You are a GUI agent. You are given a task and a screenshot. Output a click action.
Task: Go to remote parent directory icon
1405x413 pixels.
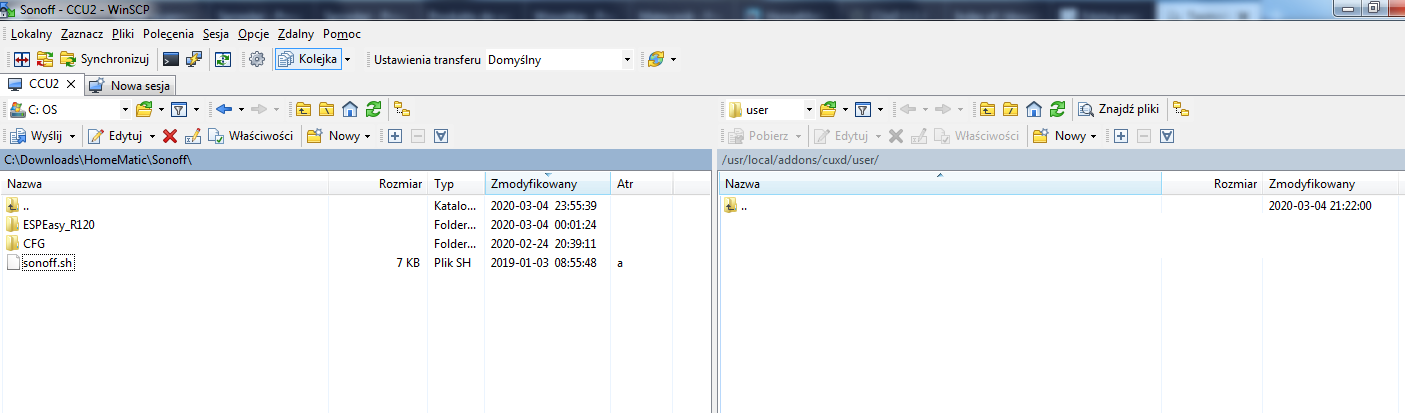988,109
